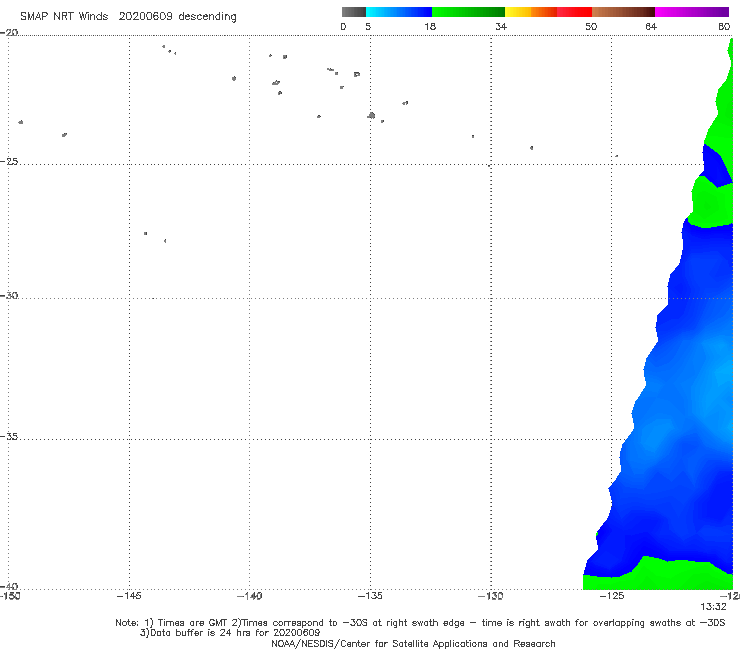
Task: Click the latitude axis label '-25'
Action: [x=9, y=161]
